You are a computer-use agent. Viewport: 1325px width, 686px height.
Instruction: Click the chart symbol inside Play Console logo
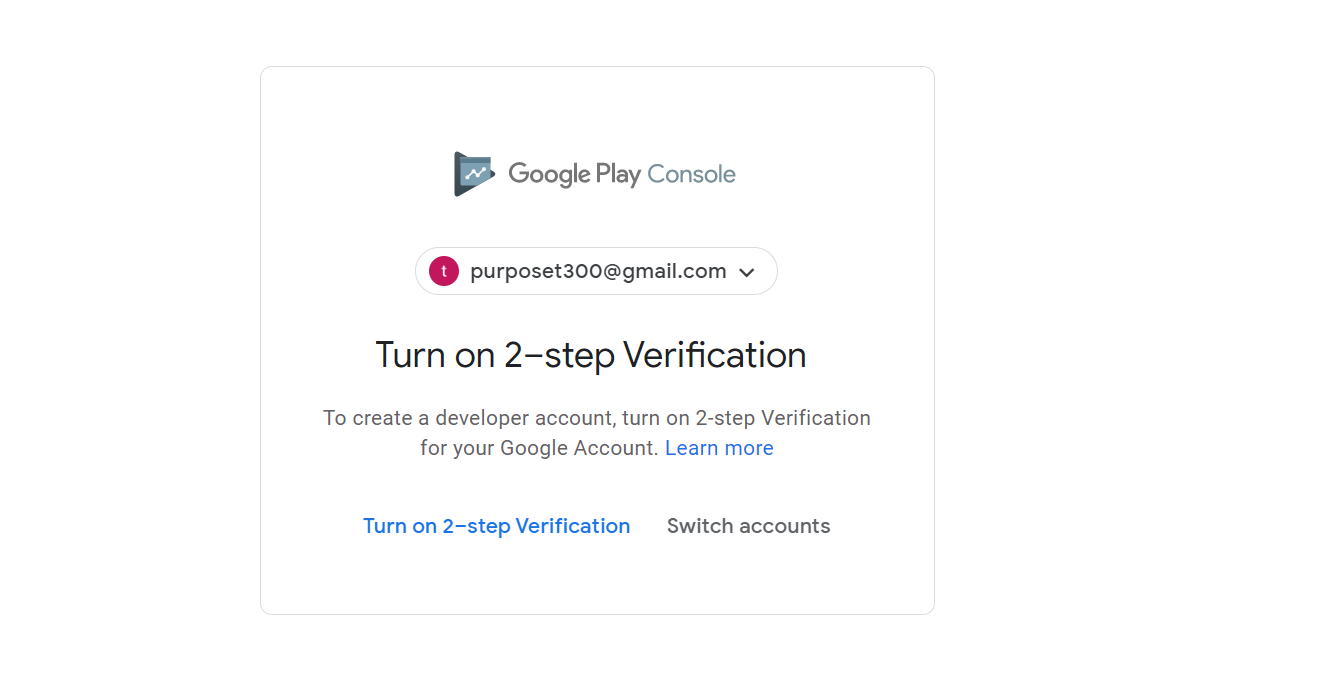click(475, 173)
